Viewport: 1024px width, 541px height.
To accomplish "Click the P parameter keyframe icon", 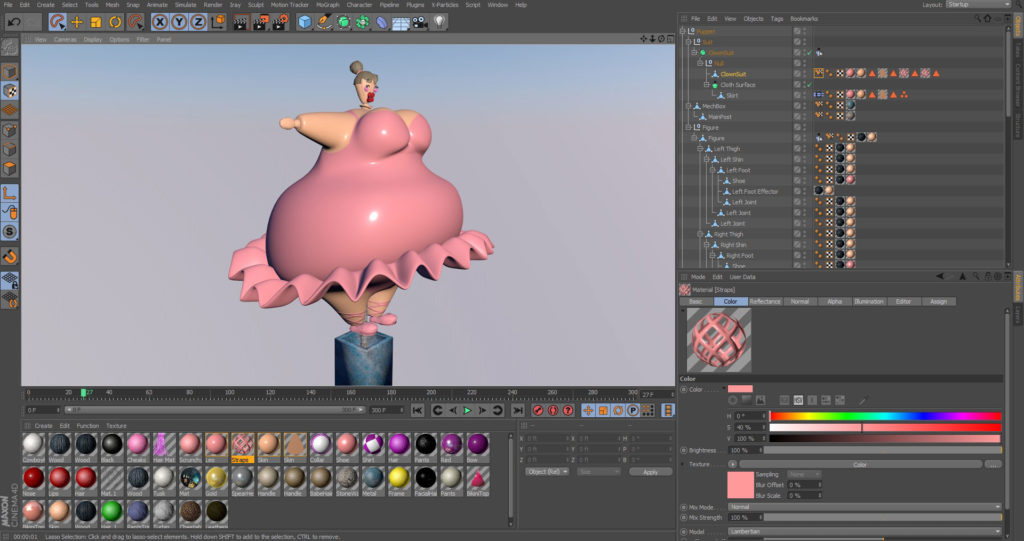I will [633, 410].
